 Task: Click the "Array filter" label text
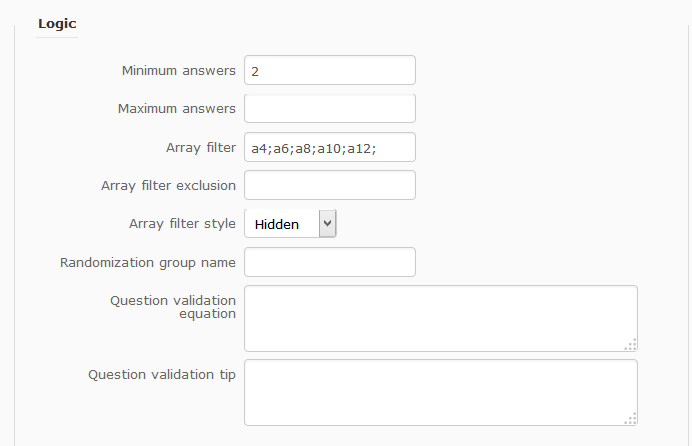pyautogui.click(x=201, y=147)
